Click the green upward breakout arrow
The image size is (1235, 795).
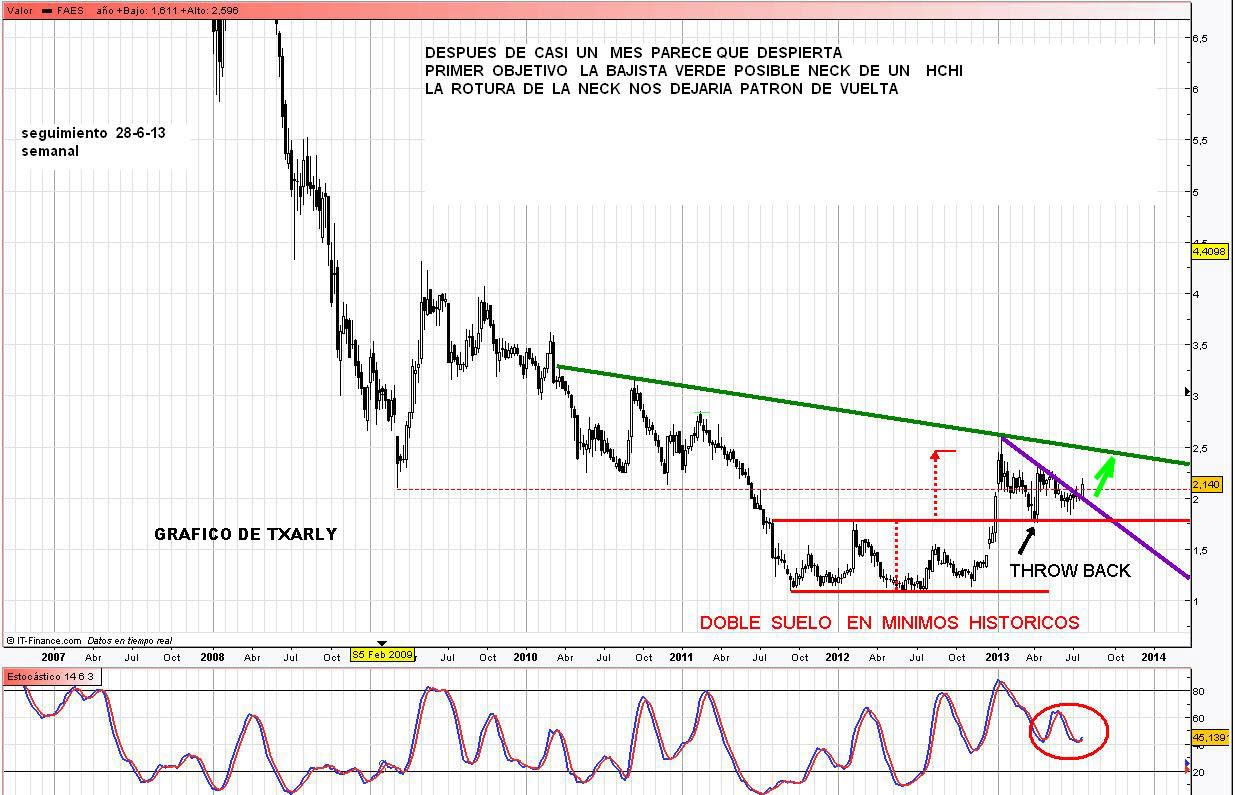click(x=1103, y=475)
